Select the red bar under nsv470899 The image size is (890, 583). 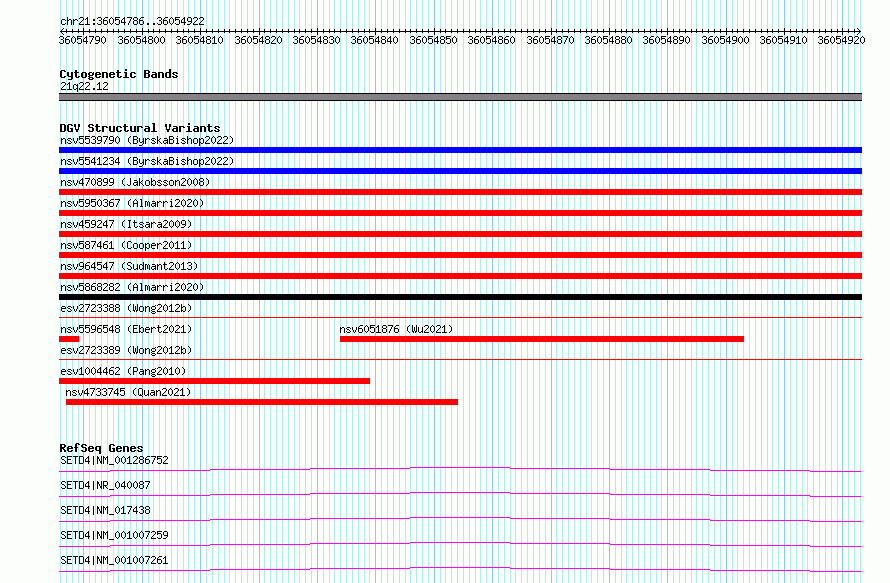(x=460, y=192)
